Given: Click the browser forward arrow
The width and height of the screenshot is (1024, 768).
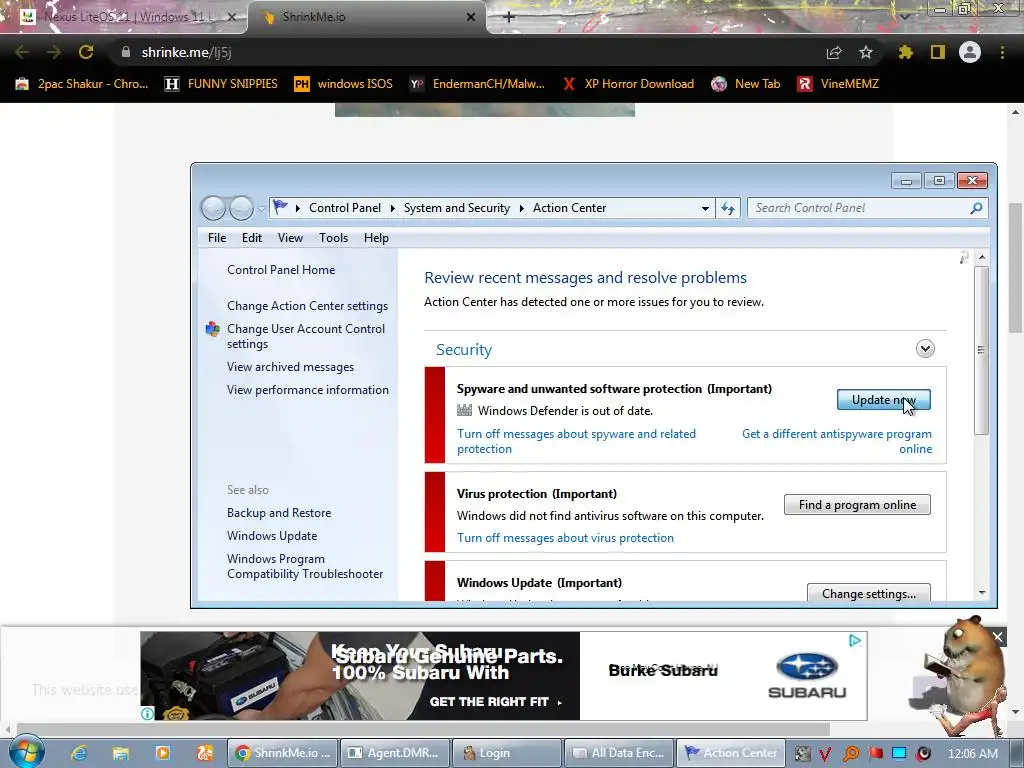Looking at the screenshot, I should pyautogui.click(x=54, y=52).
